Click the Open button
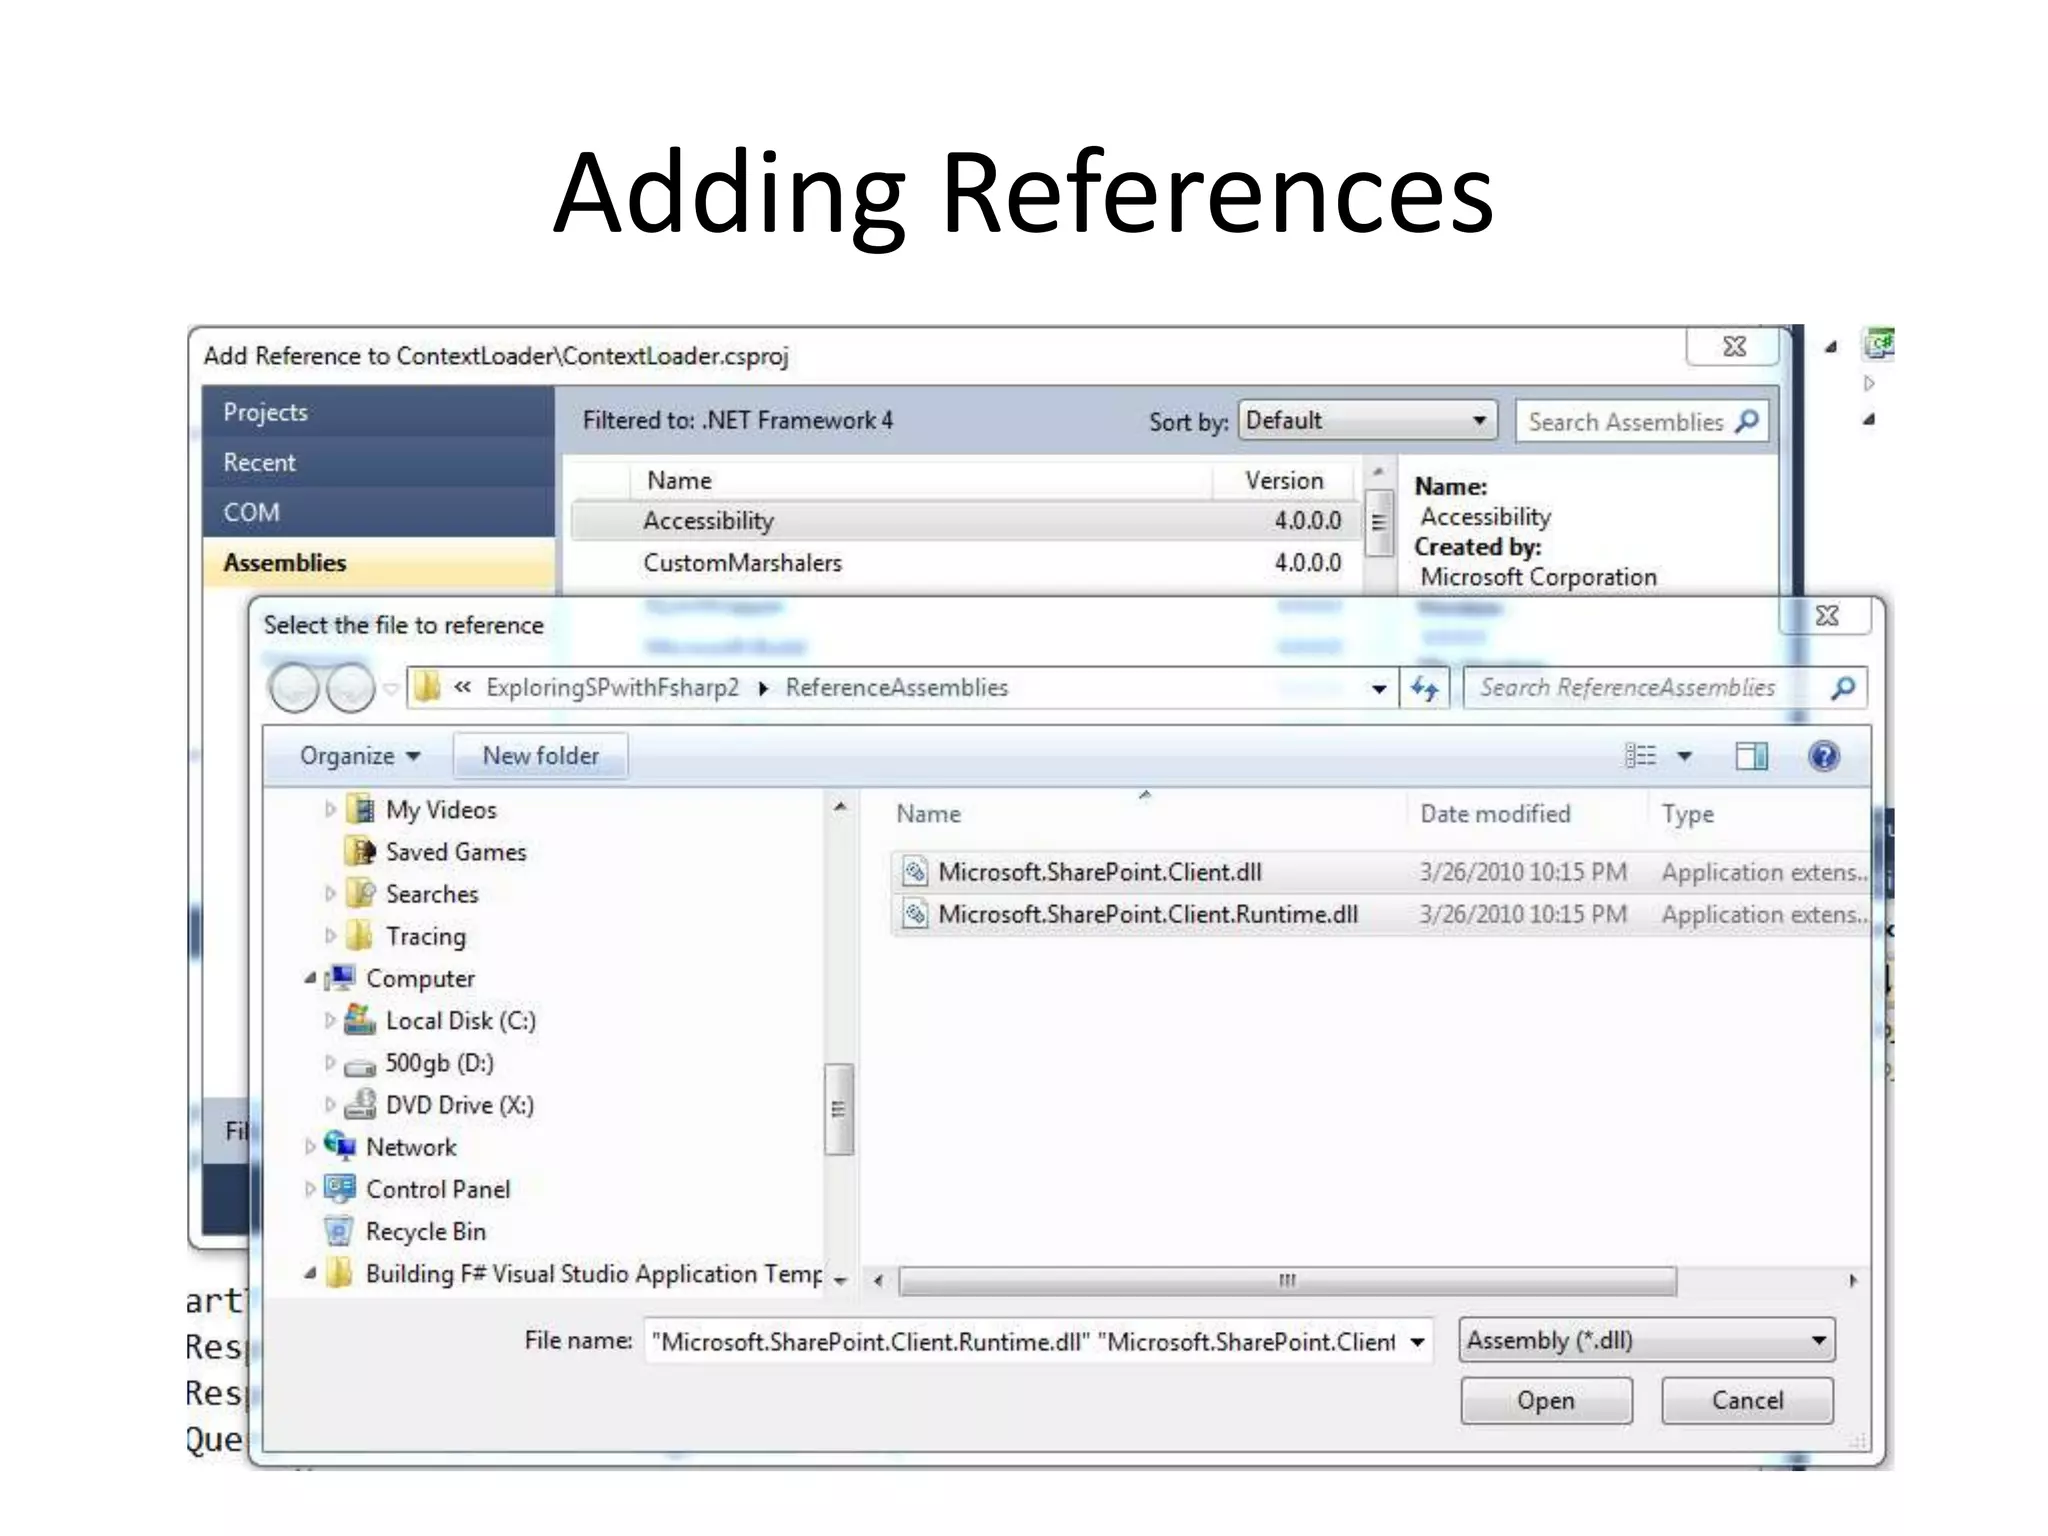The width and height of the screenshot is (2048, 1536). [1545, 1400]
